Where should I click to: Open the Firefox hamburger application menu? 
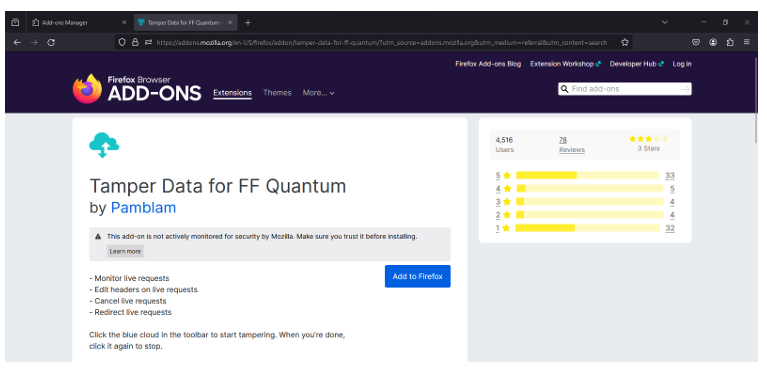[x=746, y=42]
